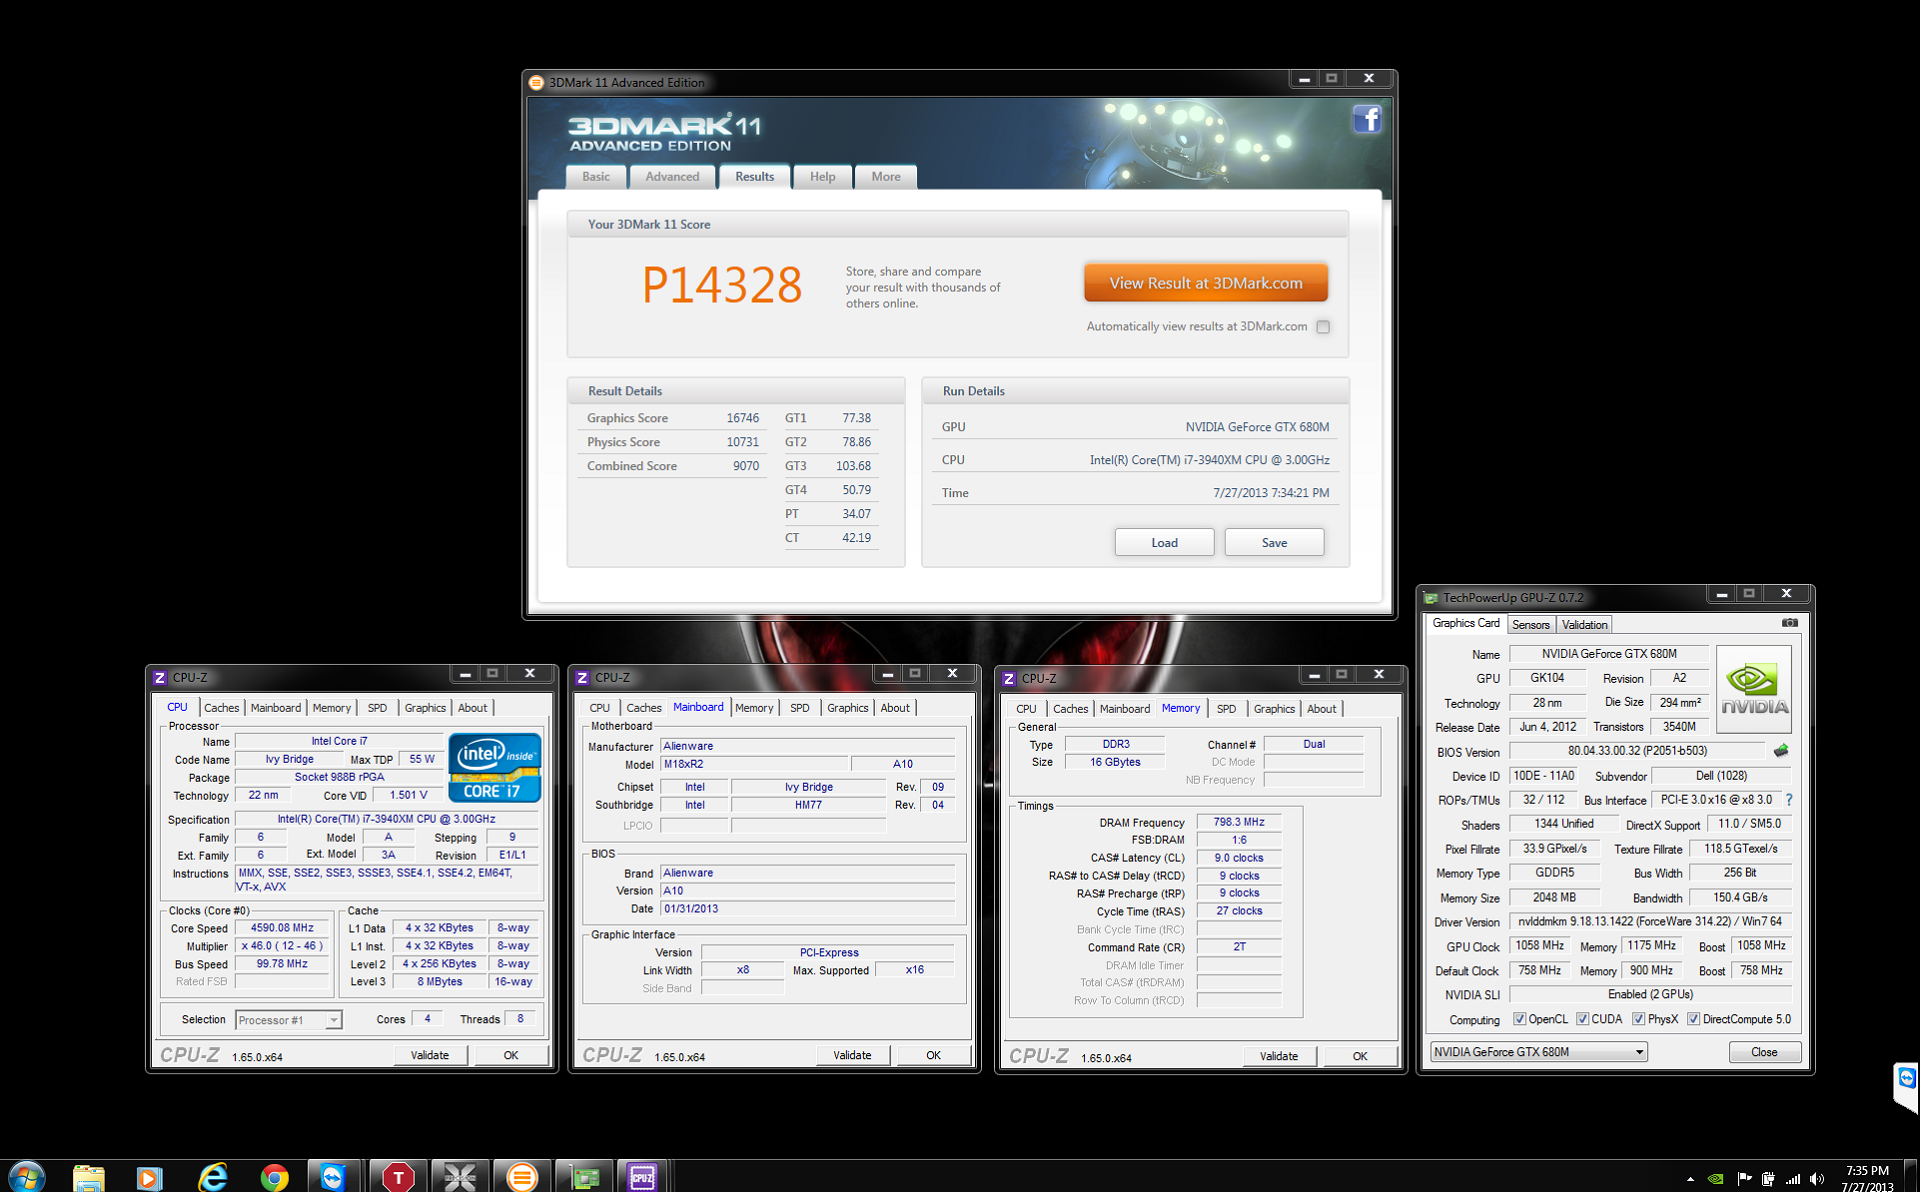Image resolution: width=1920 pixels, height=1192 pixels.
Task: Switch to the gray X app in the taskbar
Action: (x=460, y=1177)
